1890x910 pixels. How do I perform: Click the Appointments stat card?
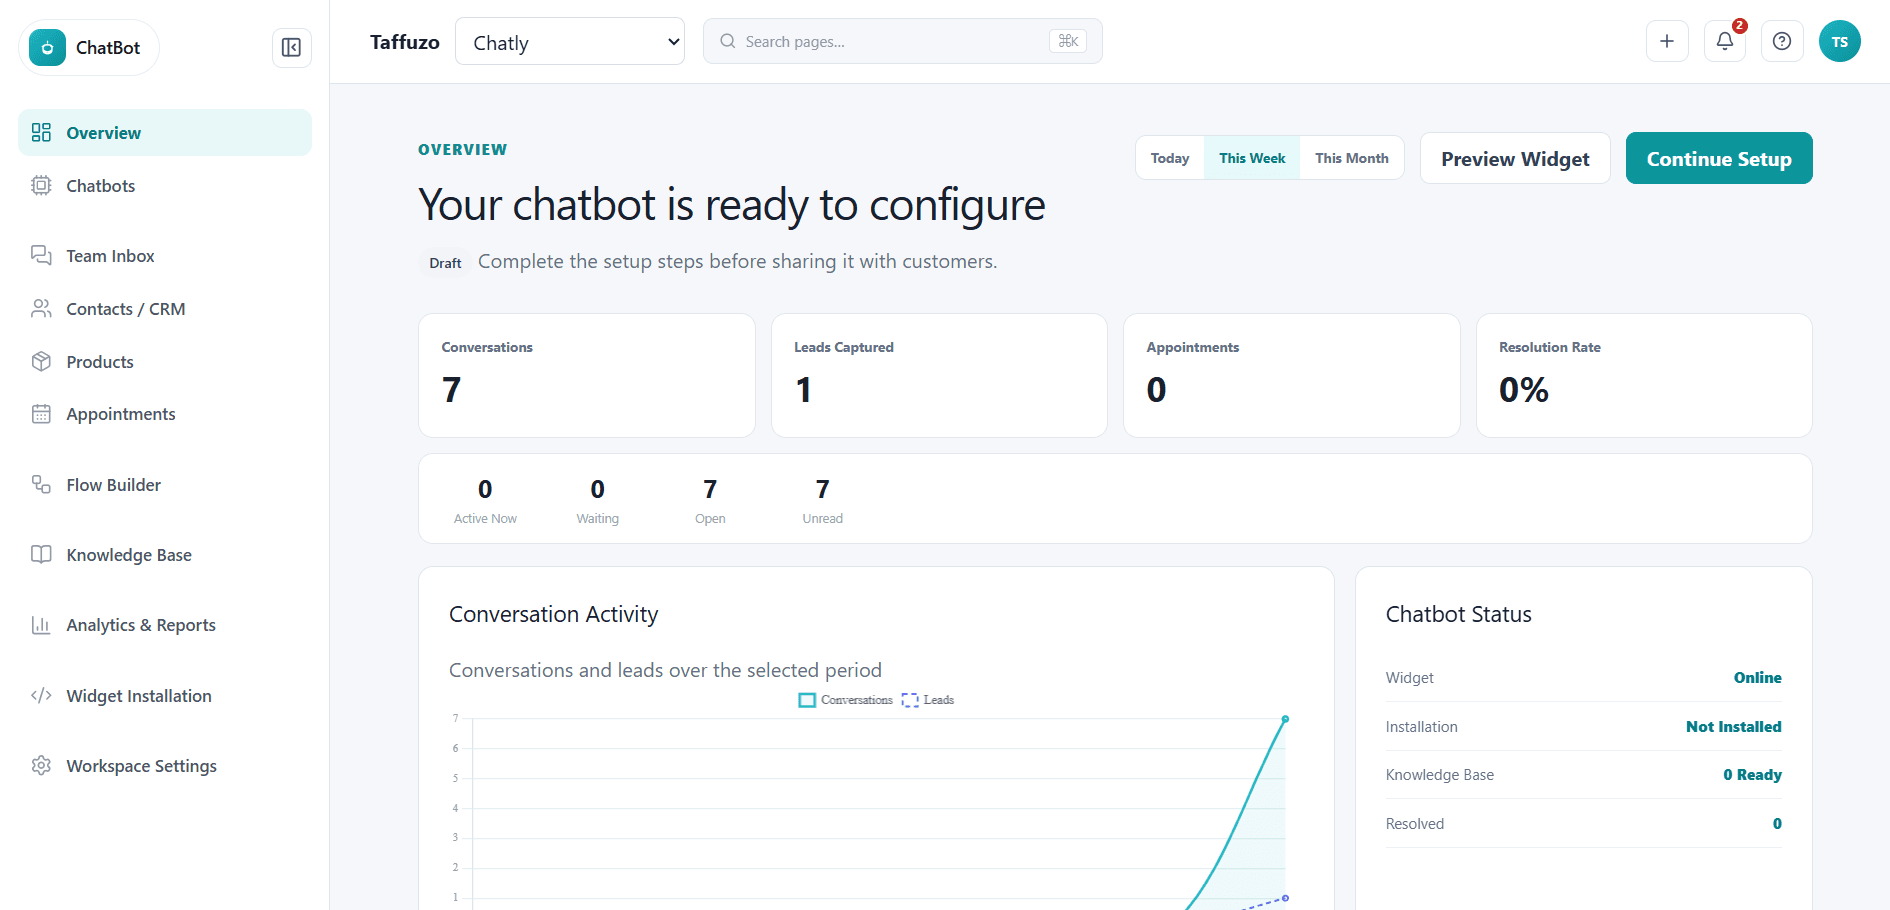(1292, 376)
